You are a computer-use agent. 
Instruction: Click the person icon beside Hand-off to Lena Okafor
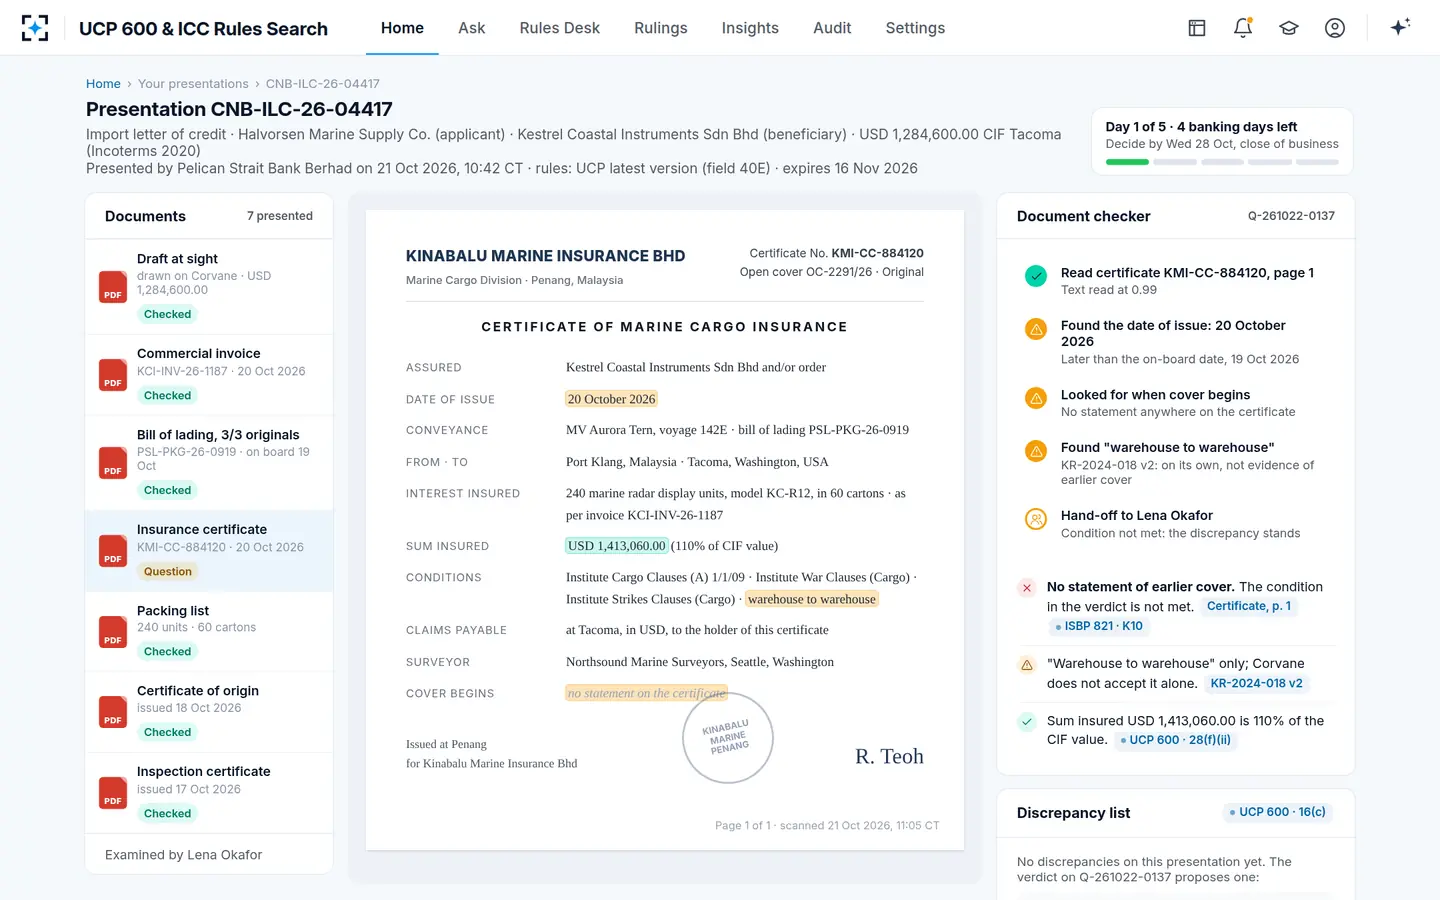[x=1036, y=519]
